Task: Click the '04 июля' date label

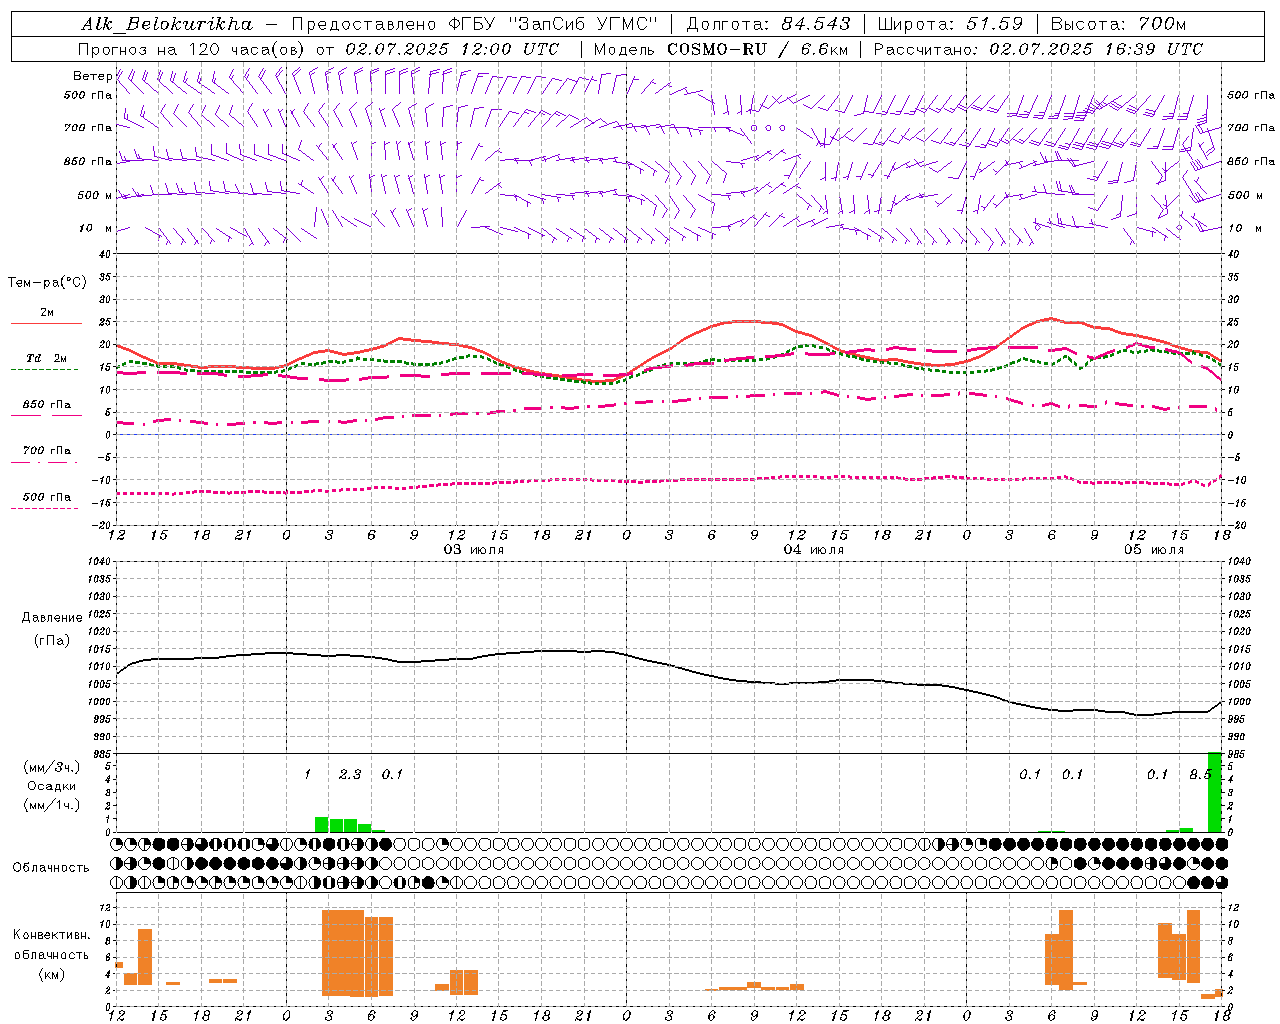Action: (x=813, y=550)
